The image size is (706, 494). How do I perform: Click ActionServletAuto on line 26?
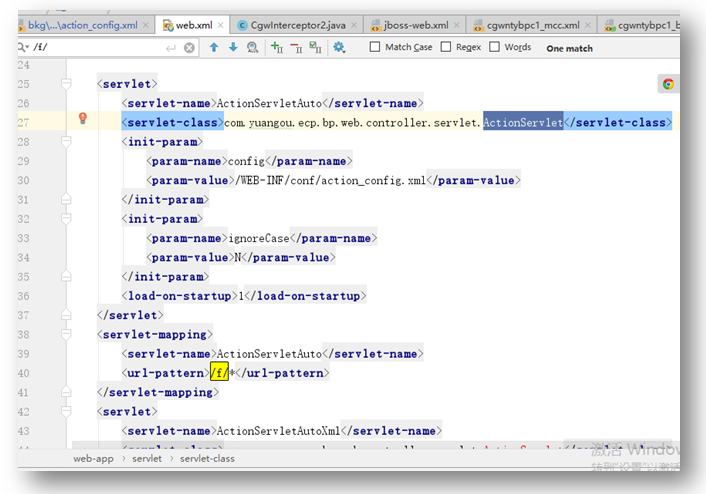point(269,103)
